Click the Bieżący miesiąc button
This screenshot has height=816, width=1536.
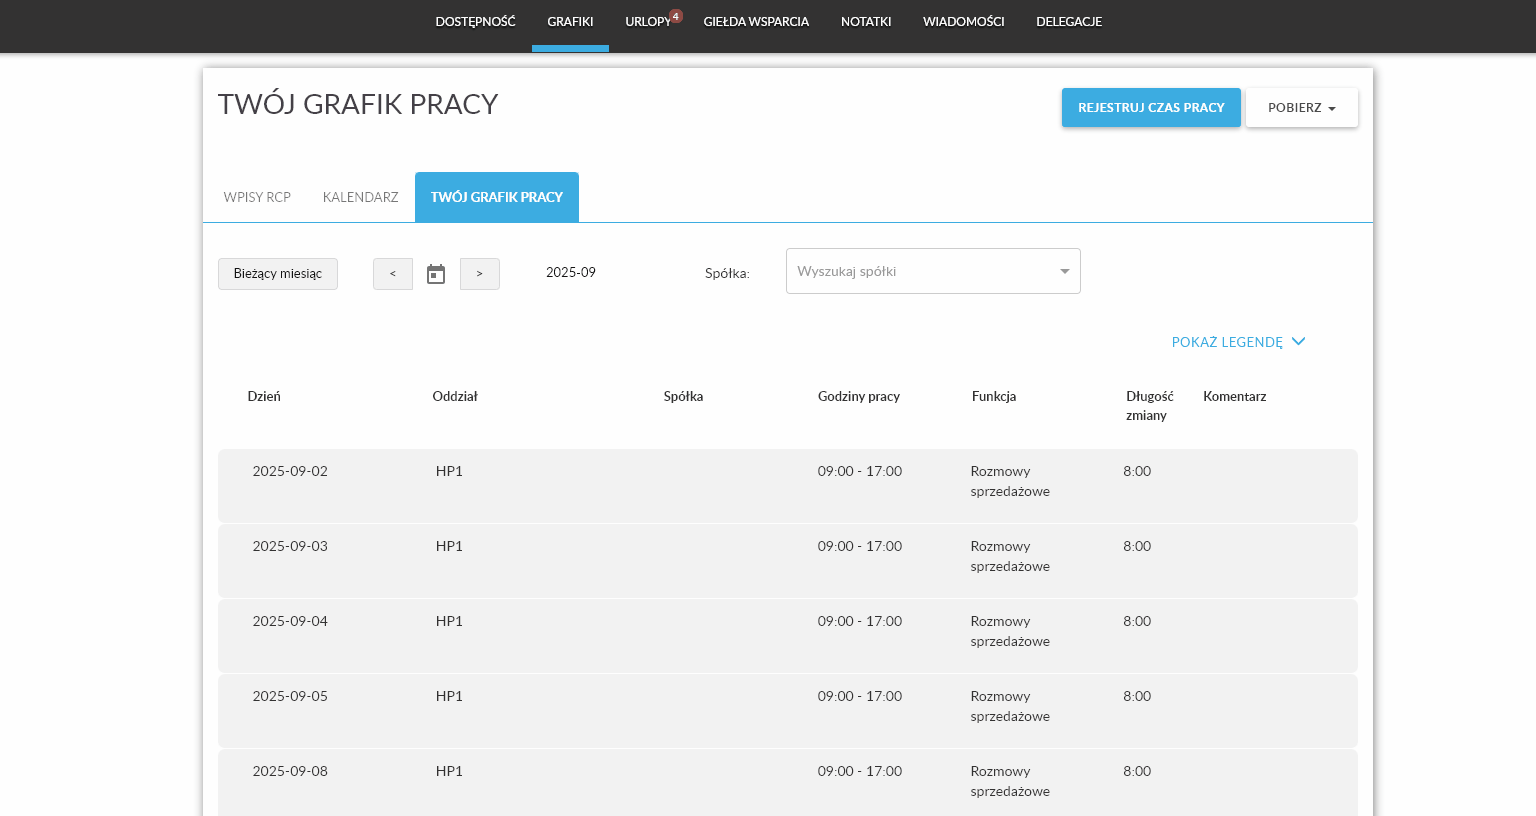278,274
